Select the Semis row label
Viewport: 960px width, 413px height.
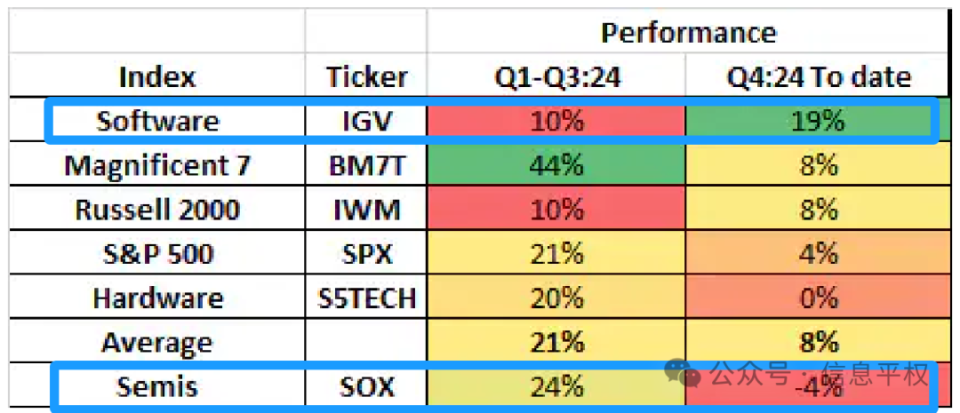tap(157, 386)
